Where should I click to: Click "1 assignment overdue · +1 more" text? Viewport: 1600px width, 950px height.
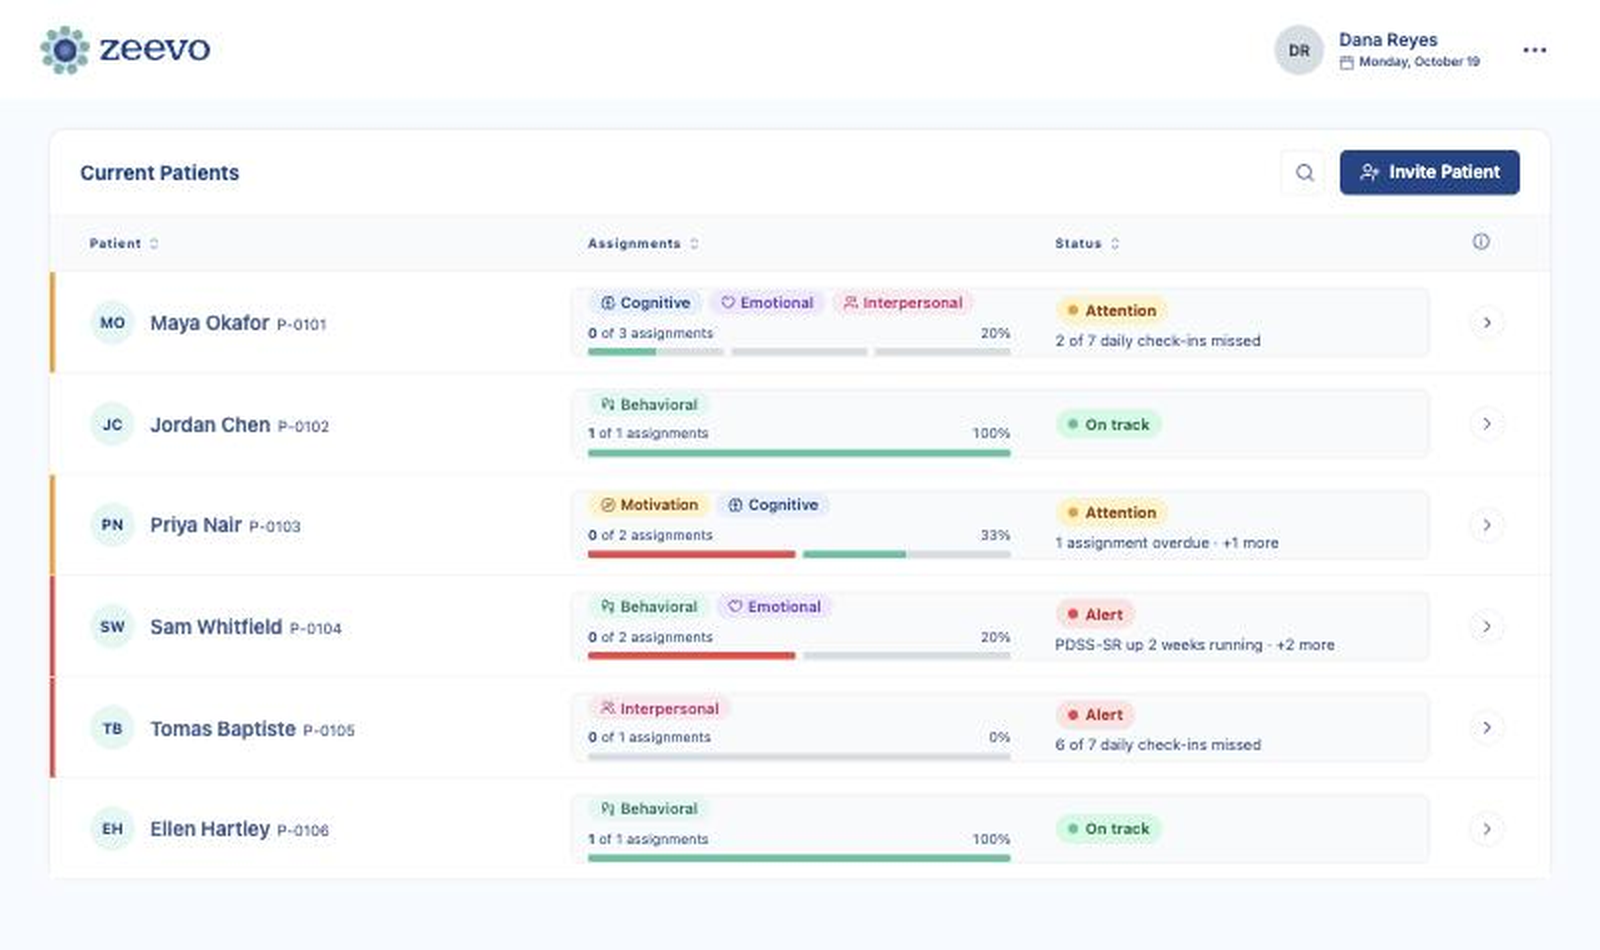[1167, 543]
